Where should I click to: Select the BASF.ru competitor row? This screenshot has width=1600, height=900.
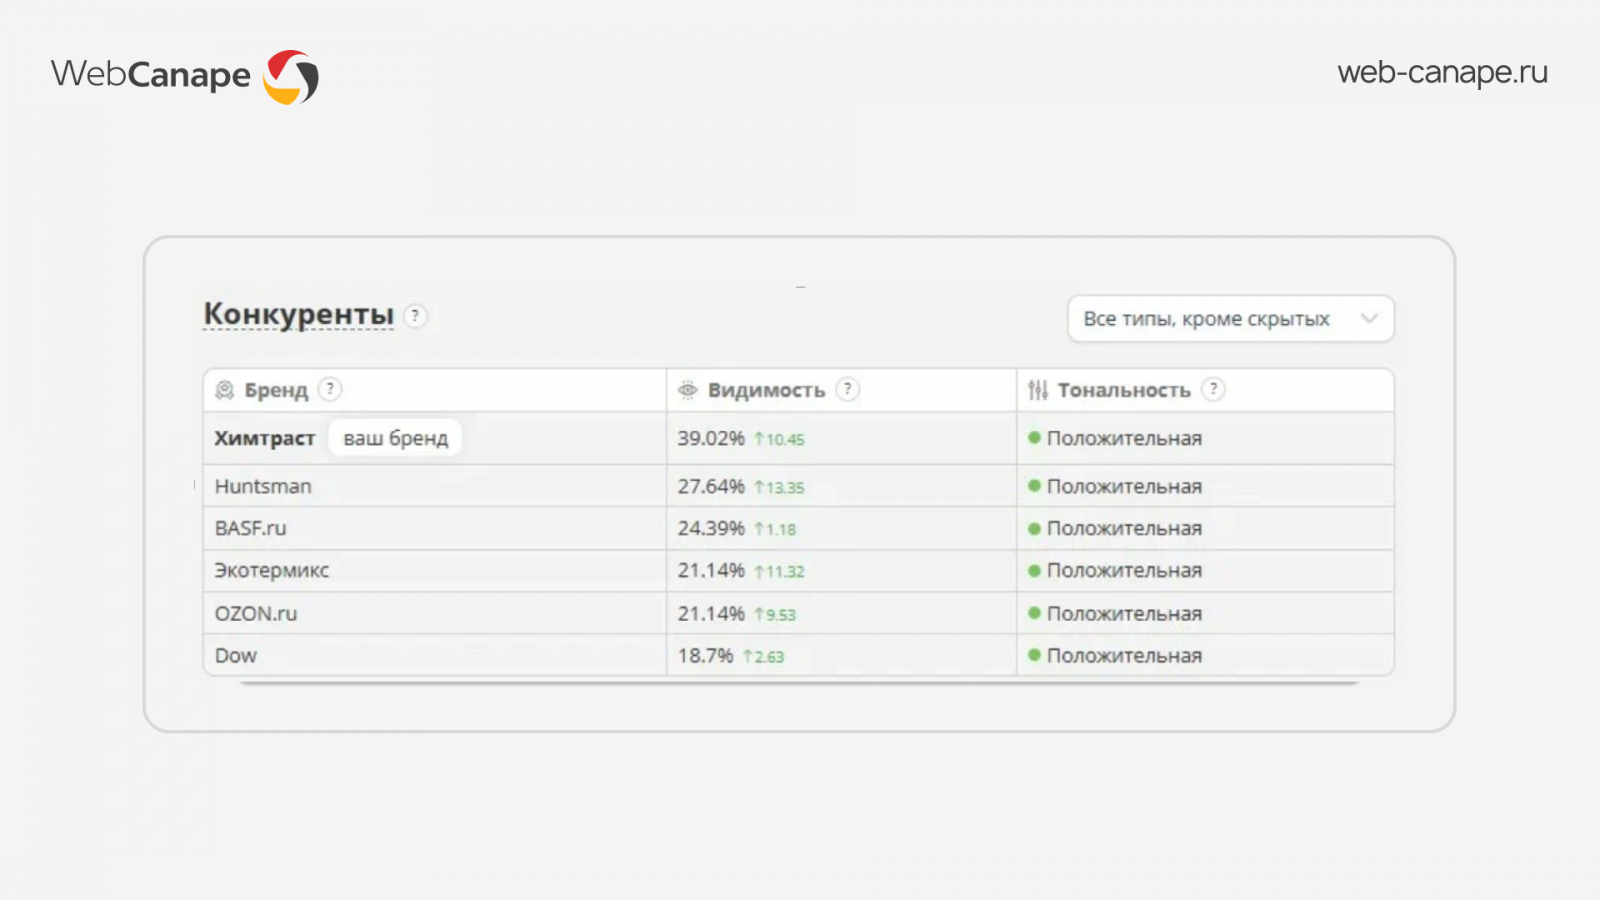click(x=798, y=528)
